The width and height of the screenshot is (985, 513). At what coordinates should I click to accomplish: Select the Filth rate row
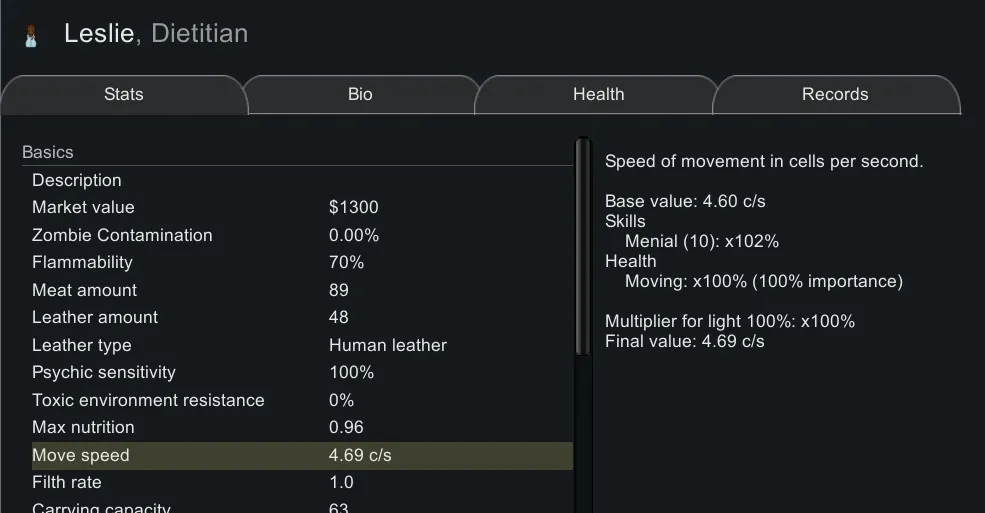(300, 483)
